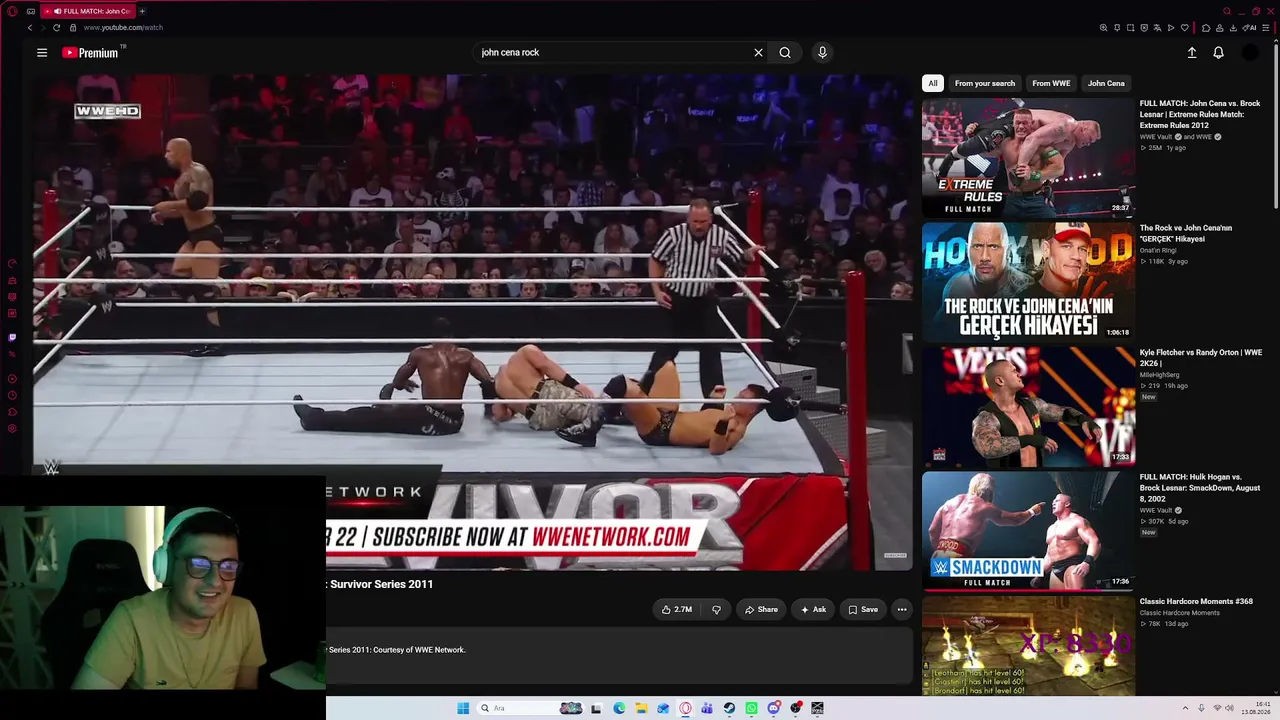Open the YouTube guide hamburger menu
This screenshot has height=720, width=1280.
pyautogui.click(x=42, y=53)
